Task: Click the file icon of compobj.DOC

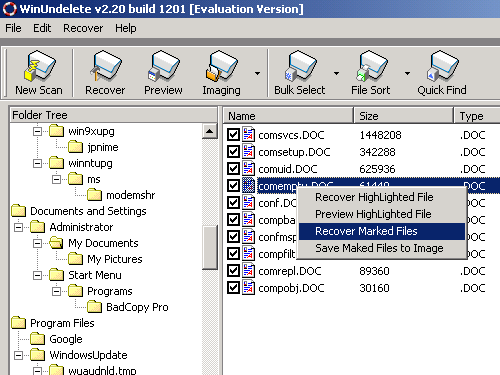Action: click(248, 288)
